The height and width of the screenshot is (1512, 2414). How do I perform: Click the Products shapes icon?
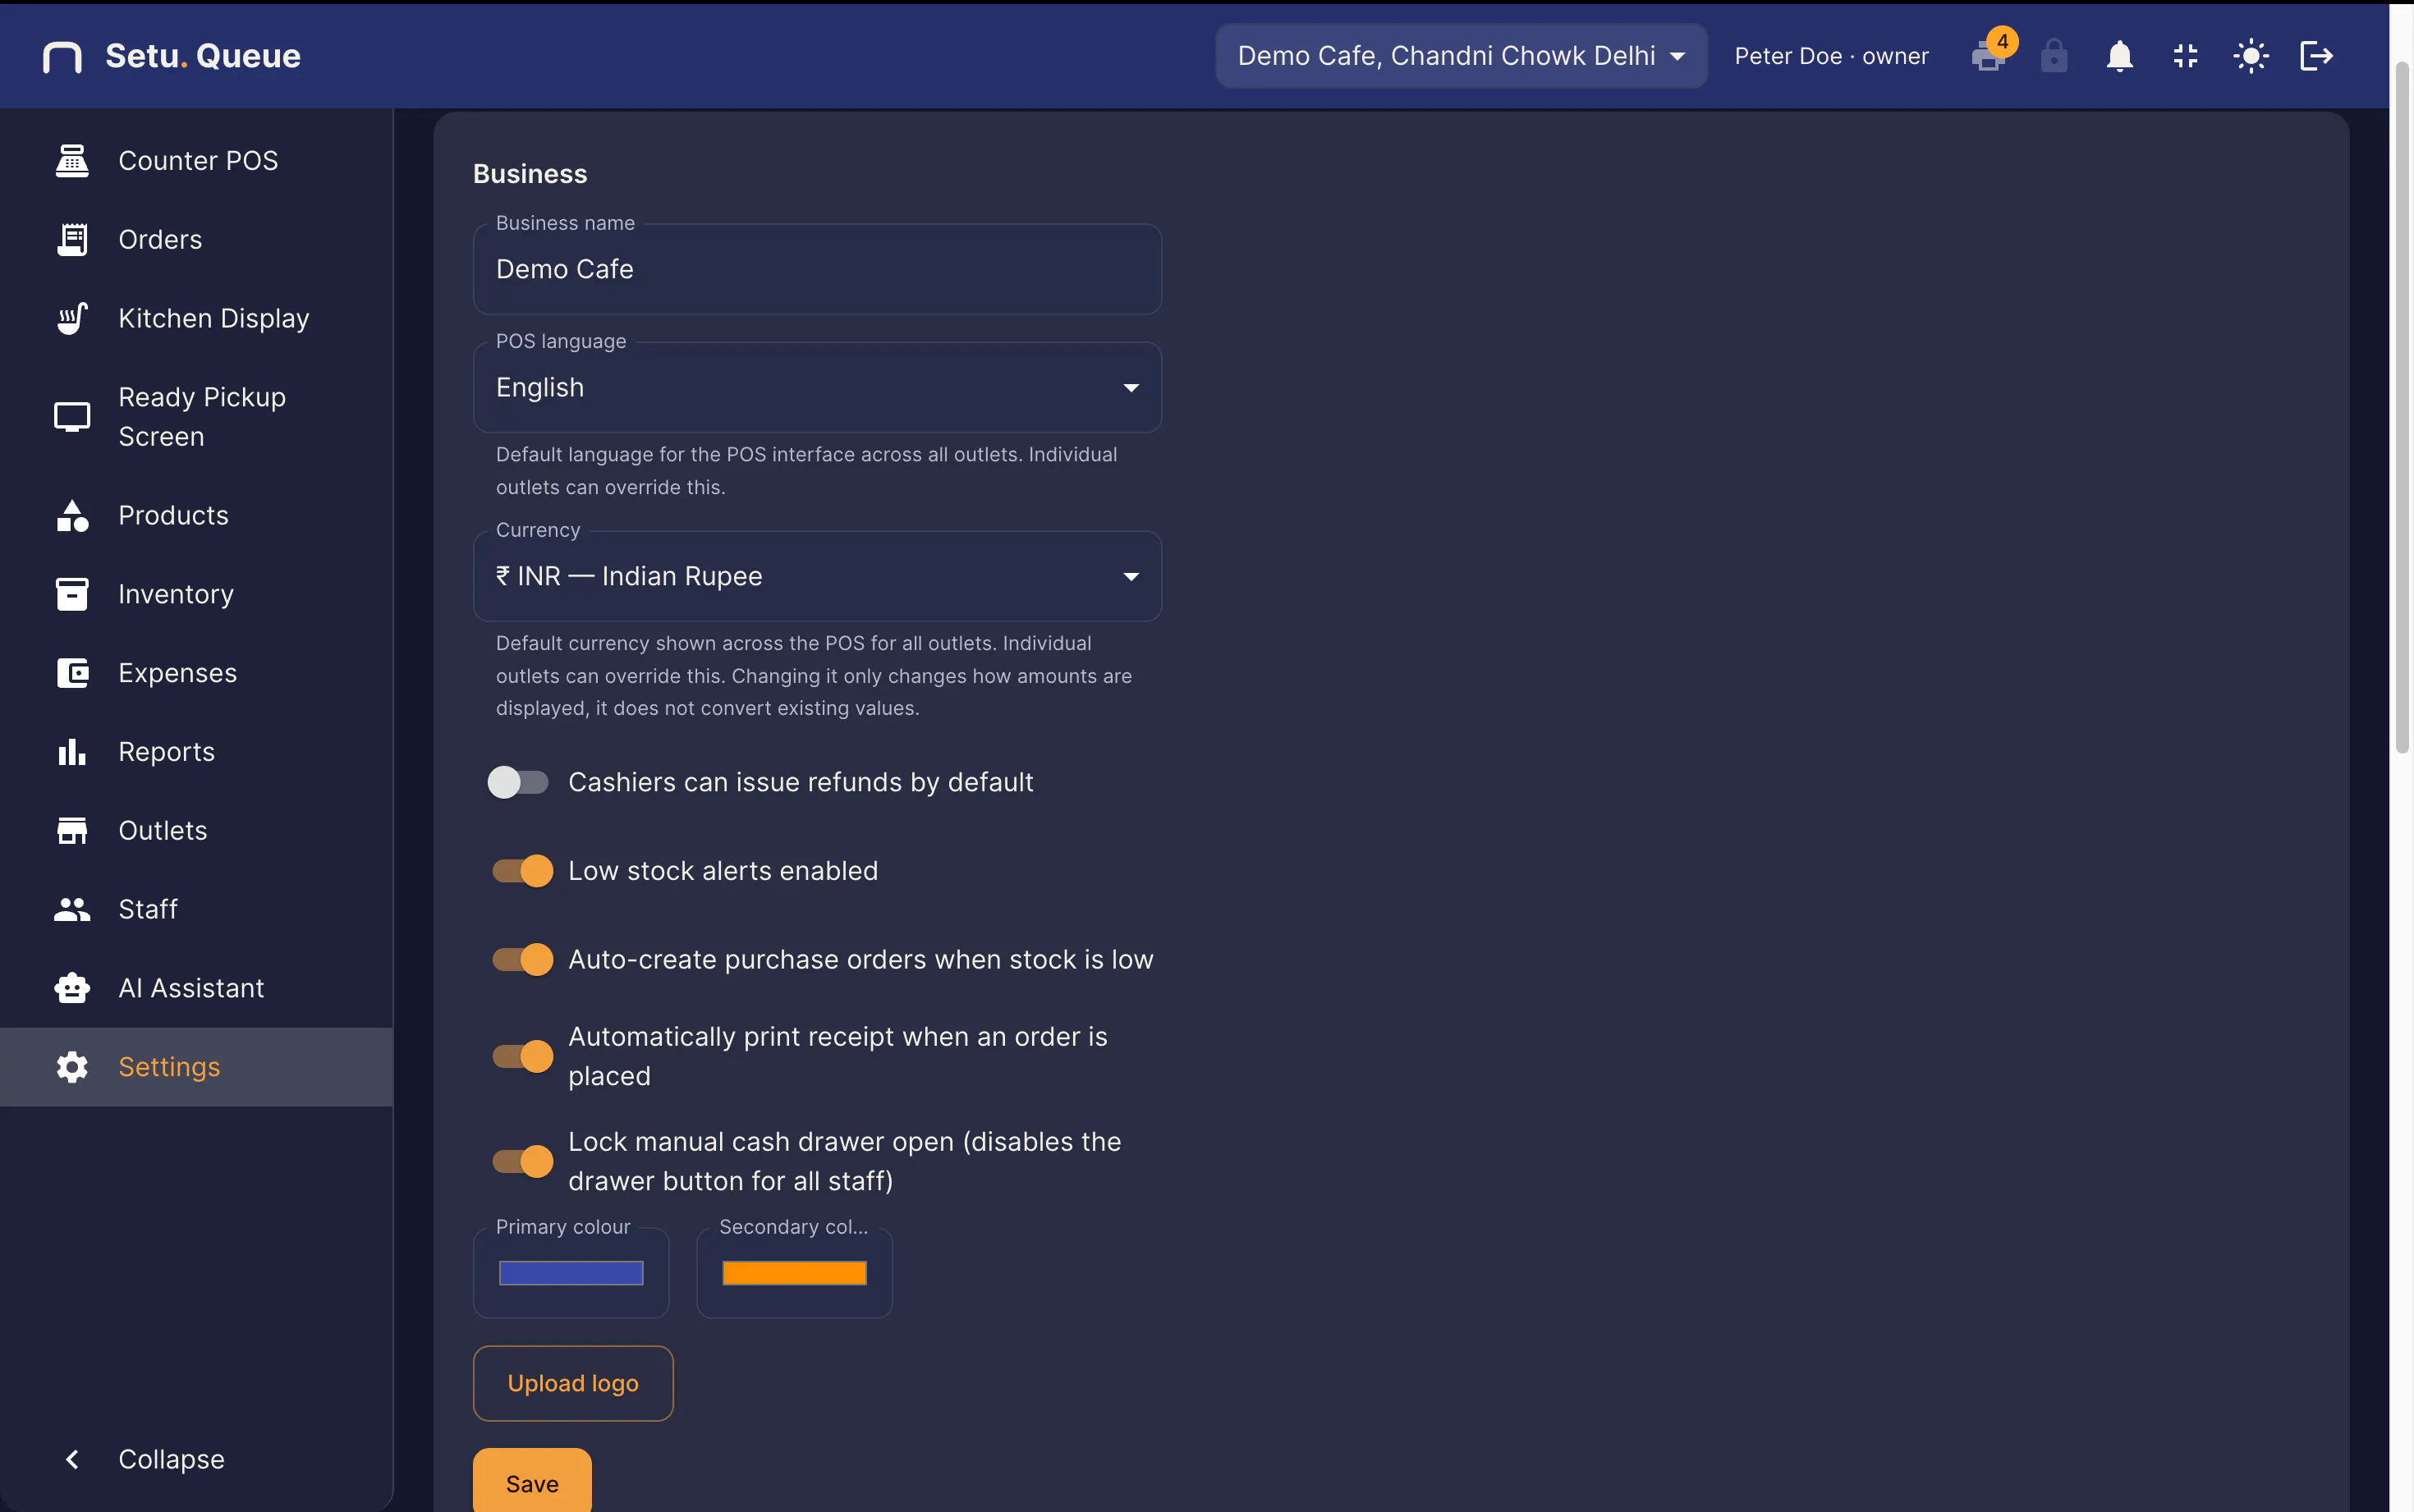point(72,516)
